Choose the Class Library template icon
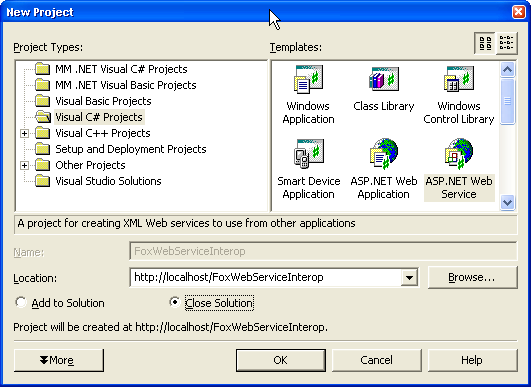Viewport: 531px width, 387px height. tap(384, 79)
